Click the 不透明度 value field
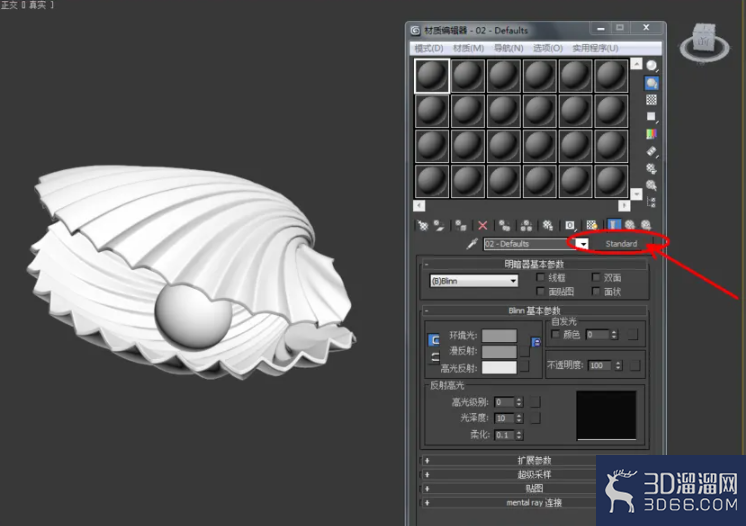This screenshot has width=746, height=526. (x=600, y=365)
